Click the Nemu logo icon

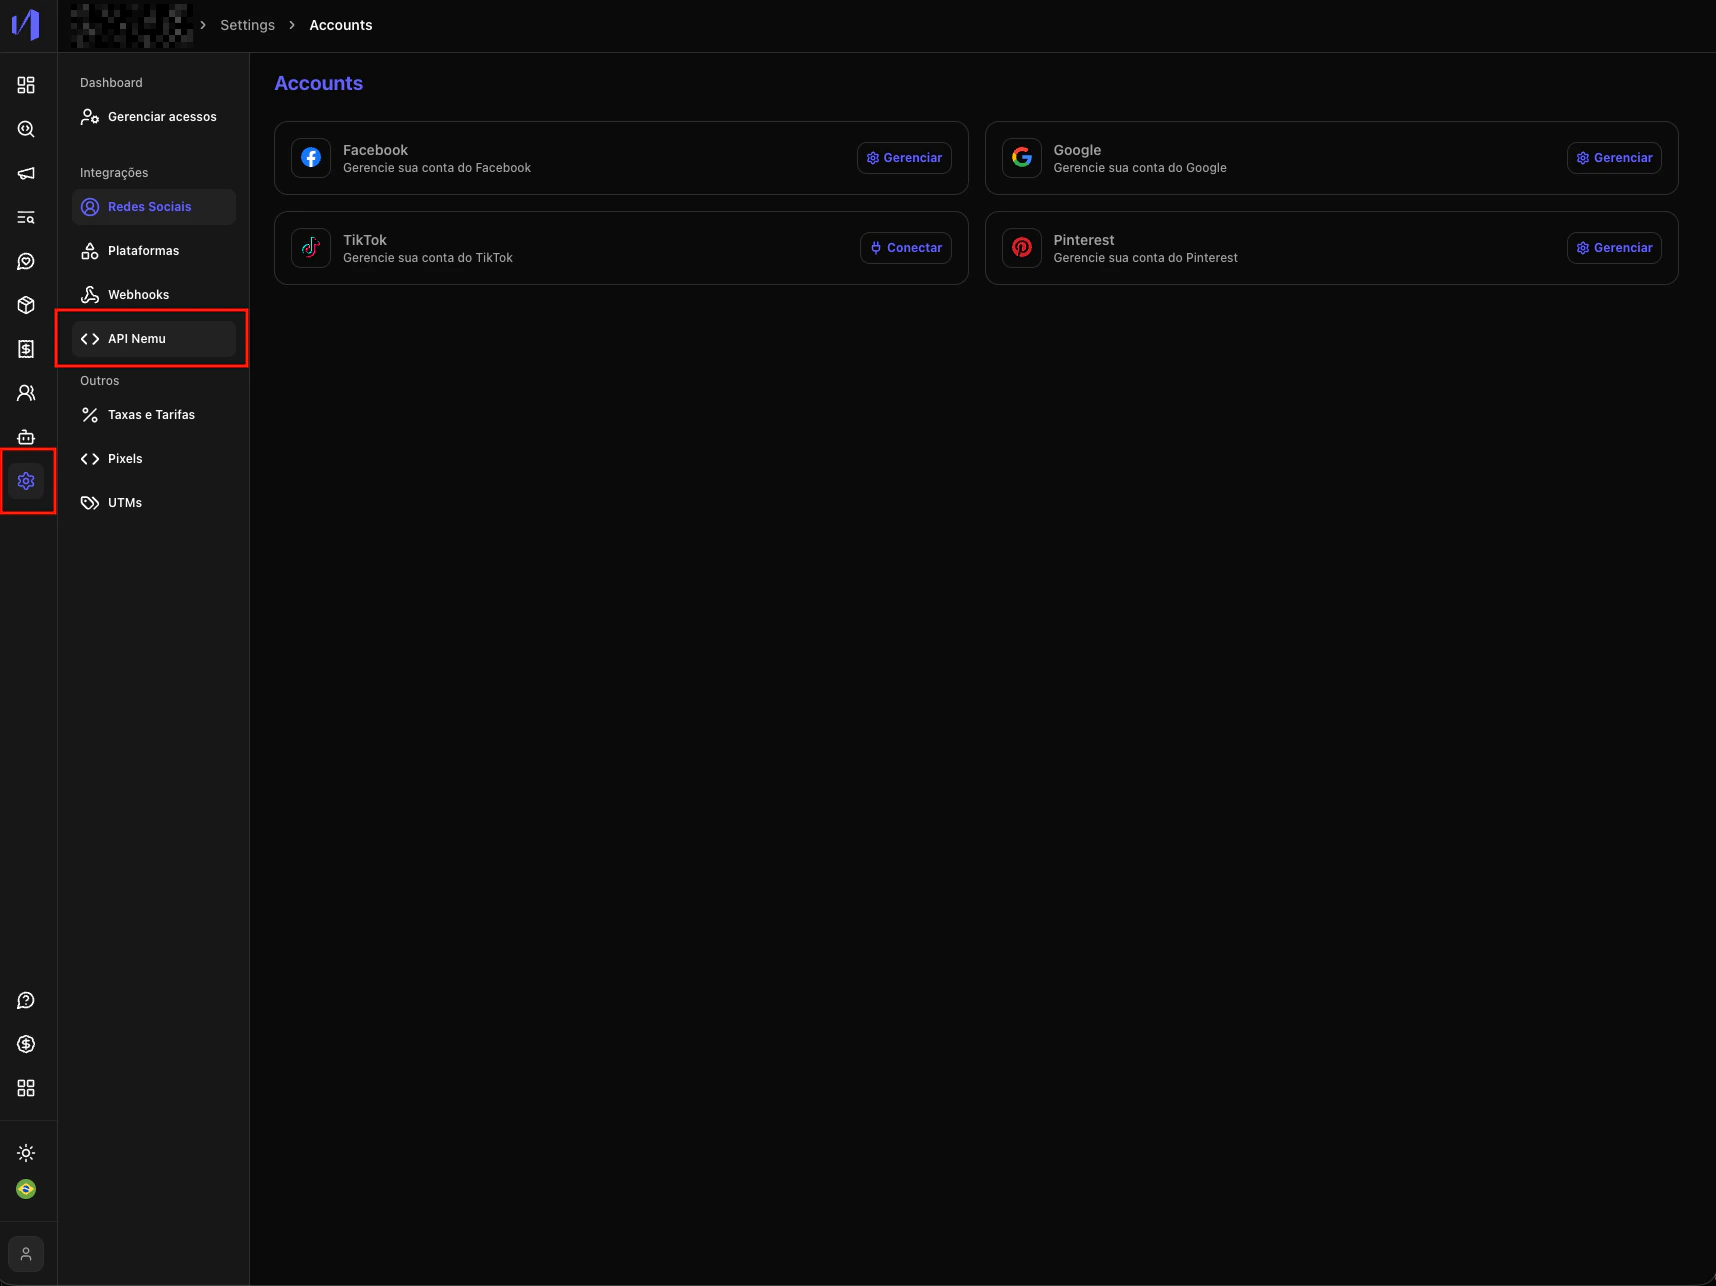pyautogui.click(x=25, y=25)
